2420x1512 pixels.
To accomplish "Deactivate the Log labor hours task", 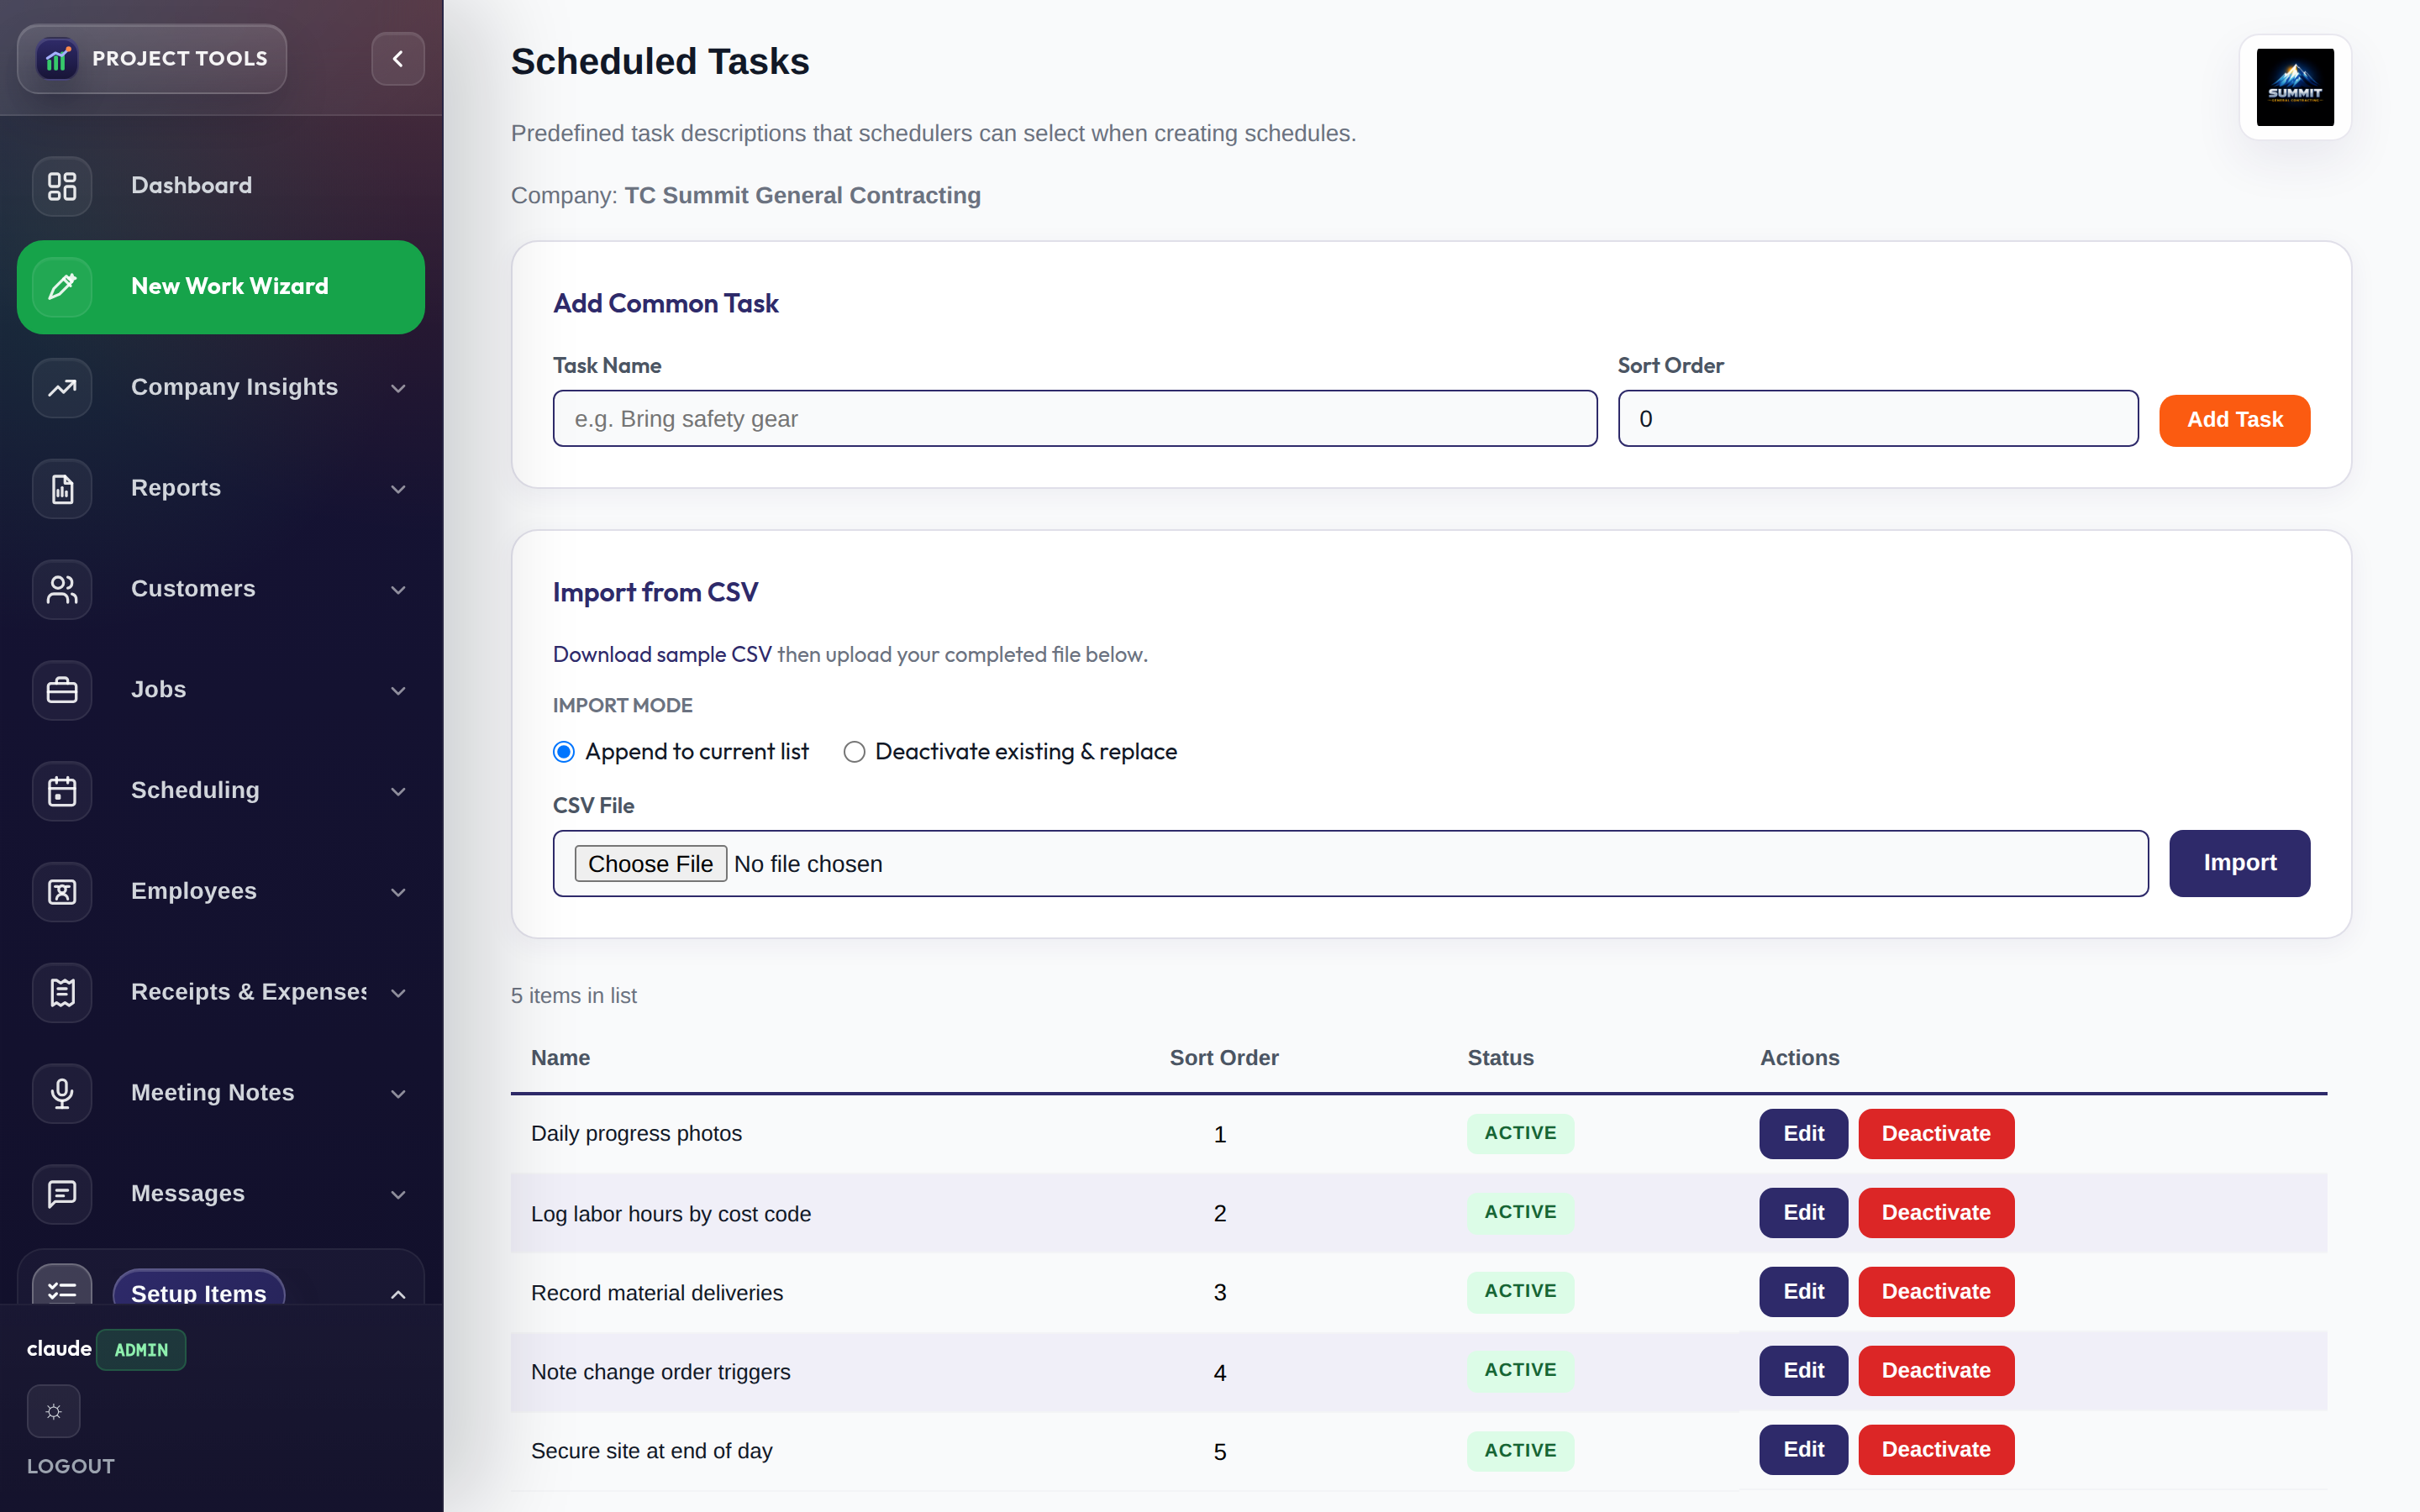I will coord(1936,1213).
